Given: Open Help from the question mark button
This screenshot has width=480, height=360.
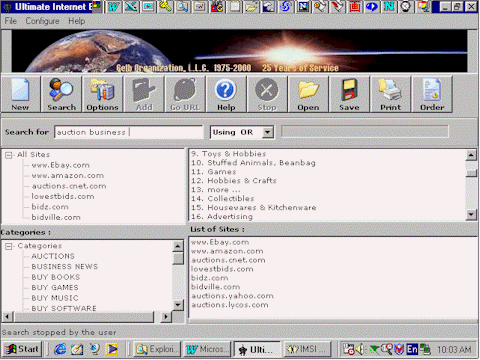Looking at the screenshot, I should point(226,94).
